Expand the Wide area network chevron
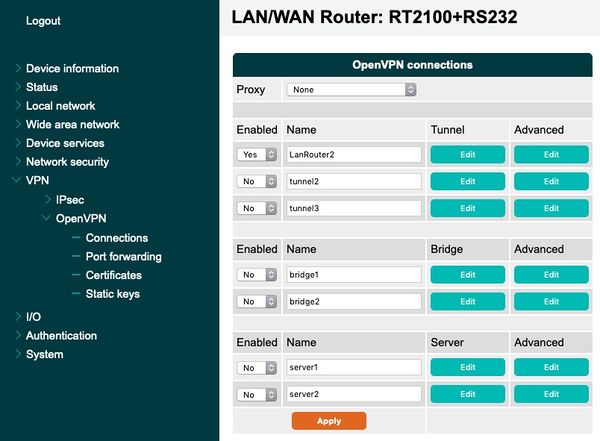Viewport: 600px width, 441px height. tap(18, 124)
